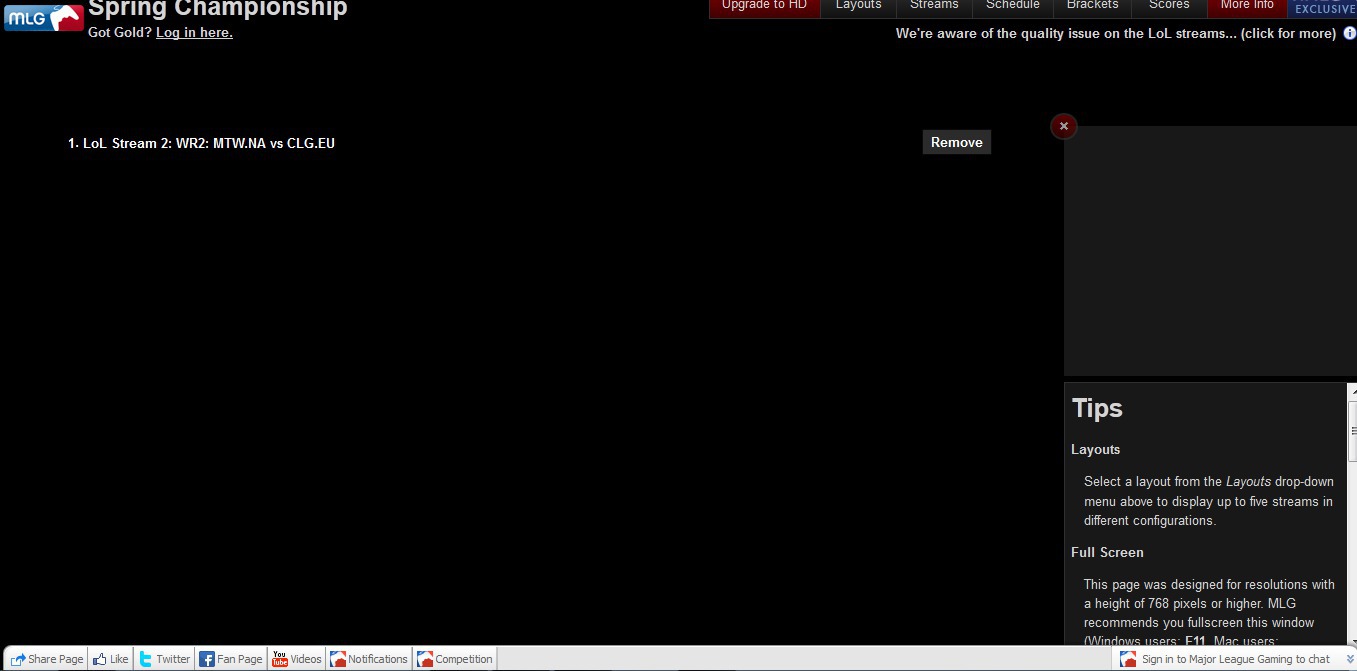Click the Exclusive banner tab
The image size is (1357, 671).
click(1322, 8)
